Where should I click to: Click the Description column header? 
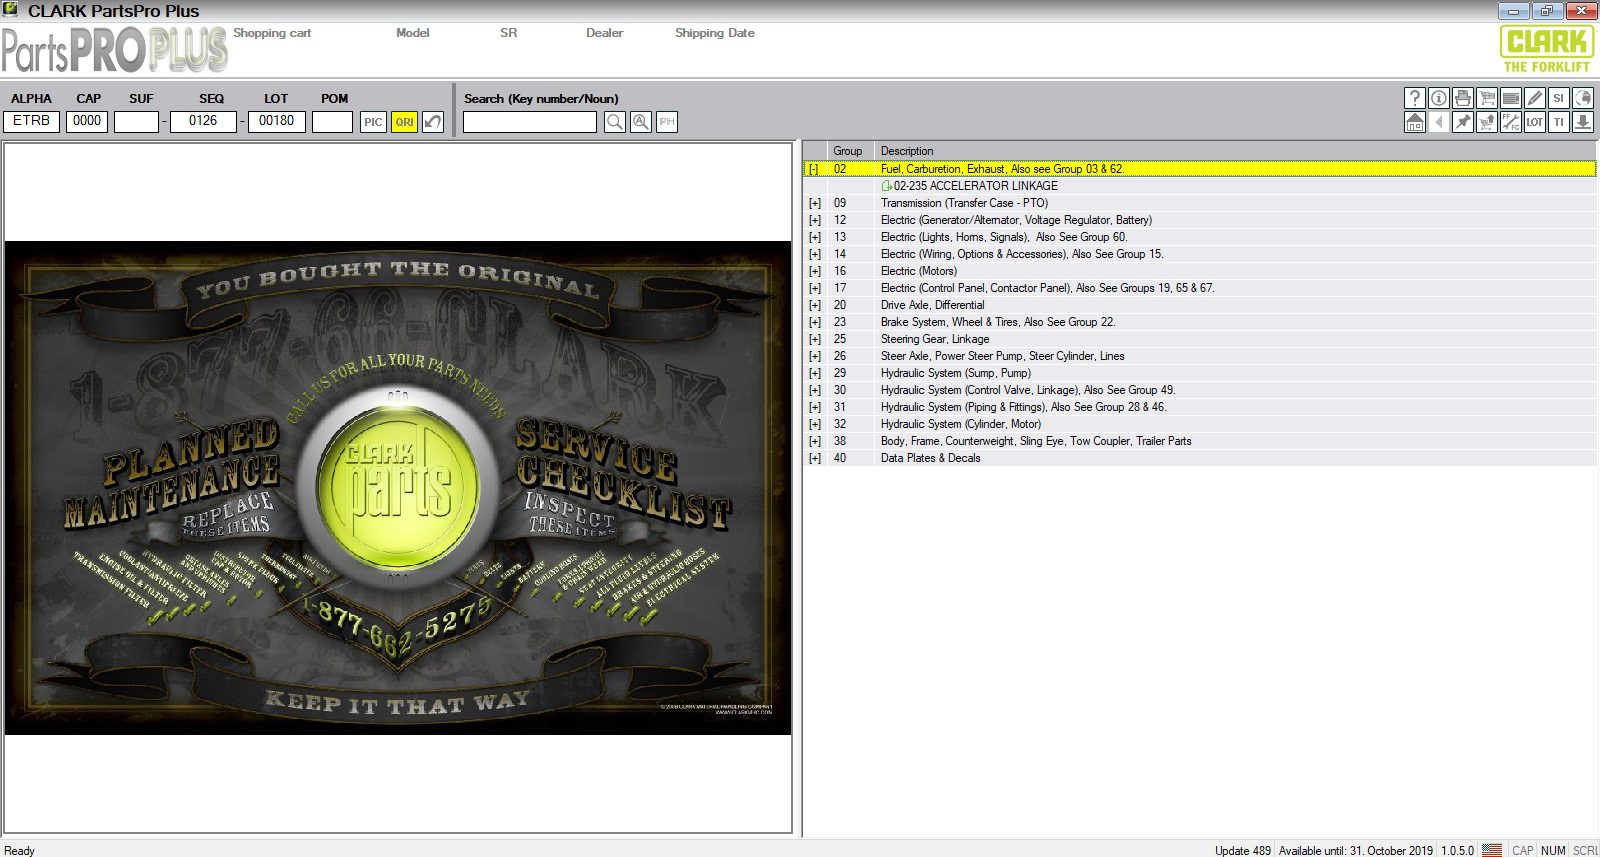(x=1235, y=151)
